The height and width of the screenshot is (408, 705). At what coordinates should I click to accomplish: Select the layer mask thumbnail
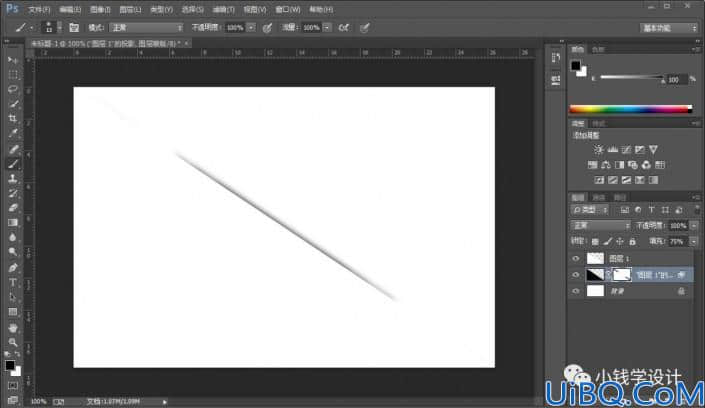pyautogui.click(x=622, y=275)
